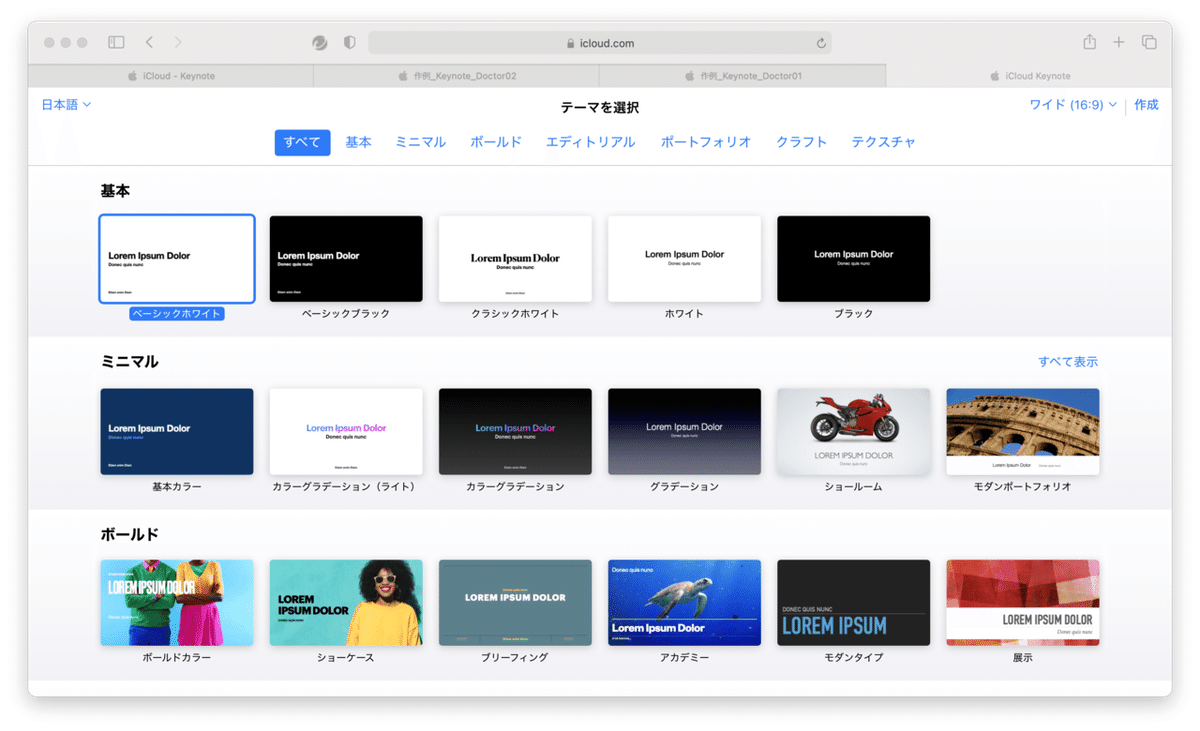The image size is (1200, 731).
Task: Select the iCloud Keynote tab
Action: tap(1029, 76)
